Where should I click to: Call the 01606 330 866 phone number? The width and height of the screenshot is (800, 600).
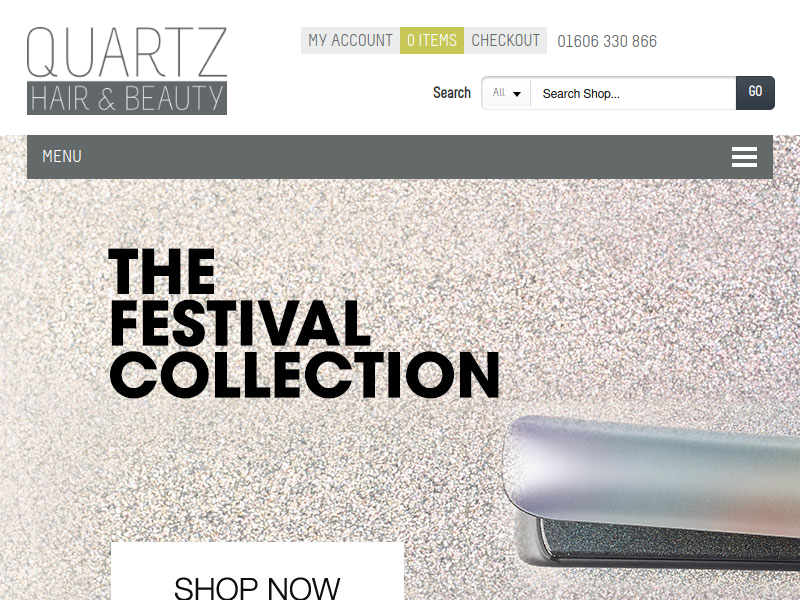(607, 41)
